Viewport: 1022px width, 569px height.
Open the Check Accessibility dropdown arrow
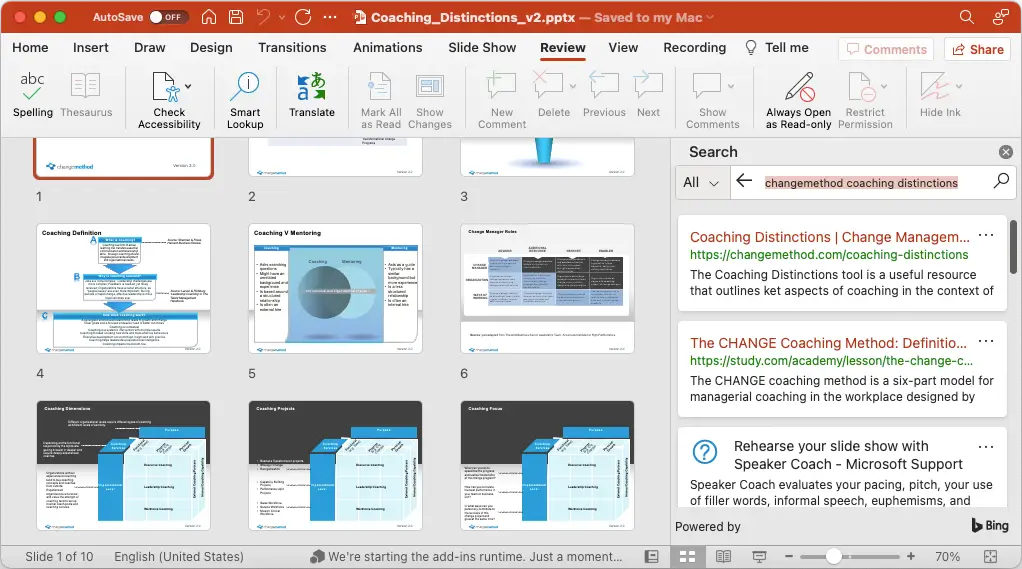tap(188, 86)
